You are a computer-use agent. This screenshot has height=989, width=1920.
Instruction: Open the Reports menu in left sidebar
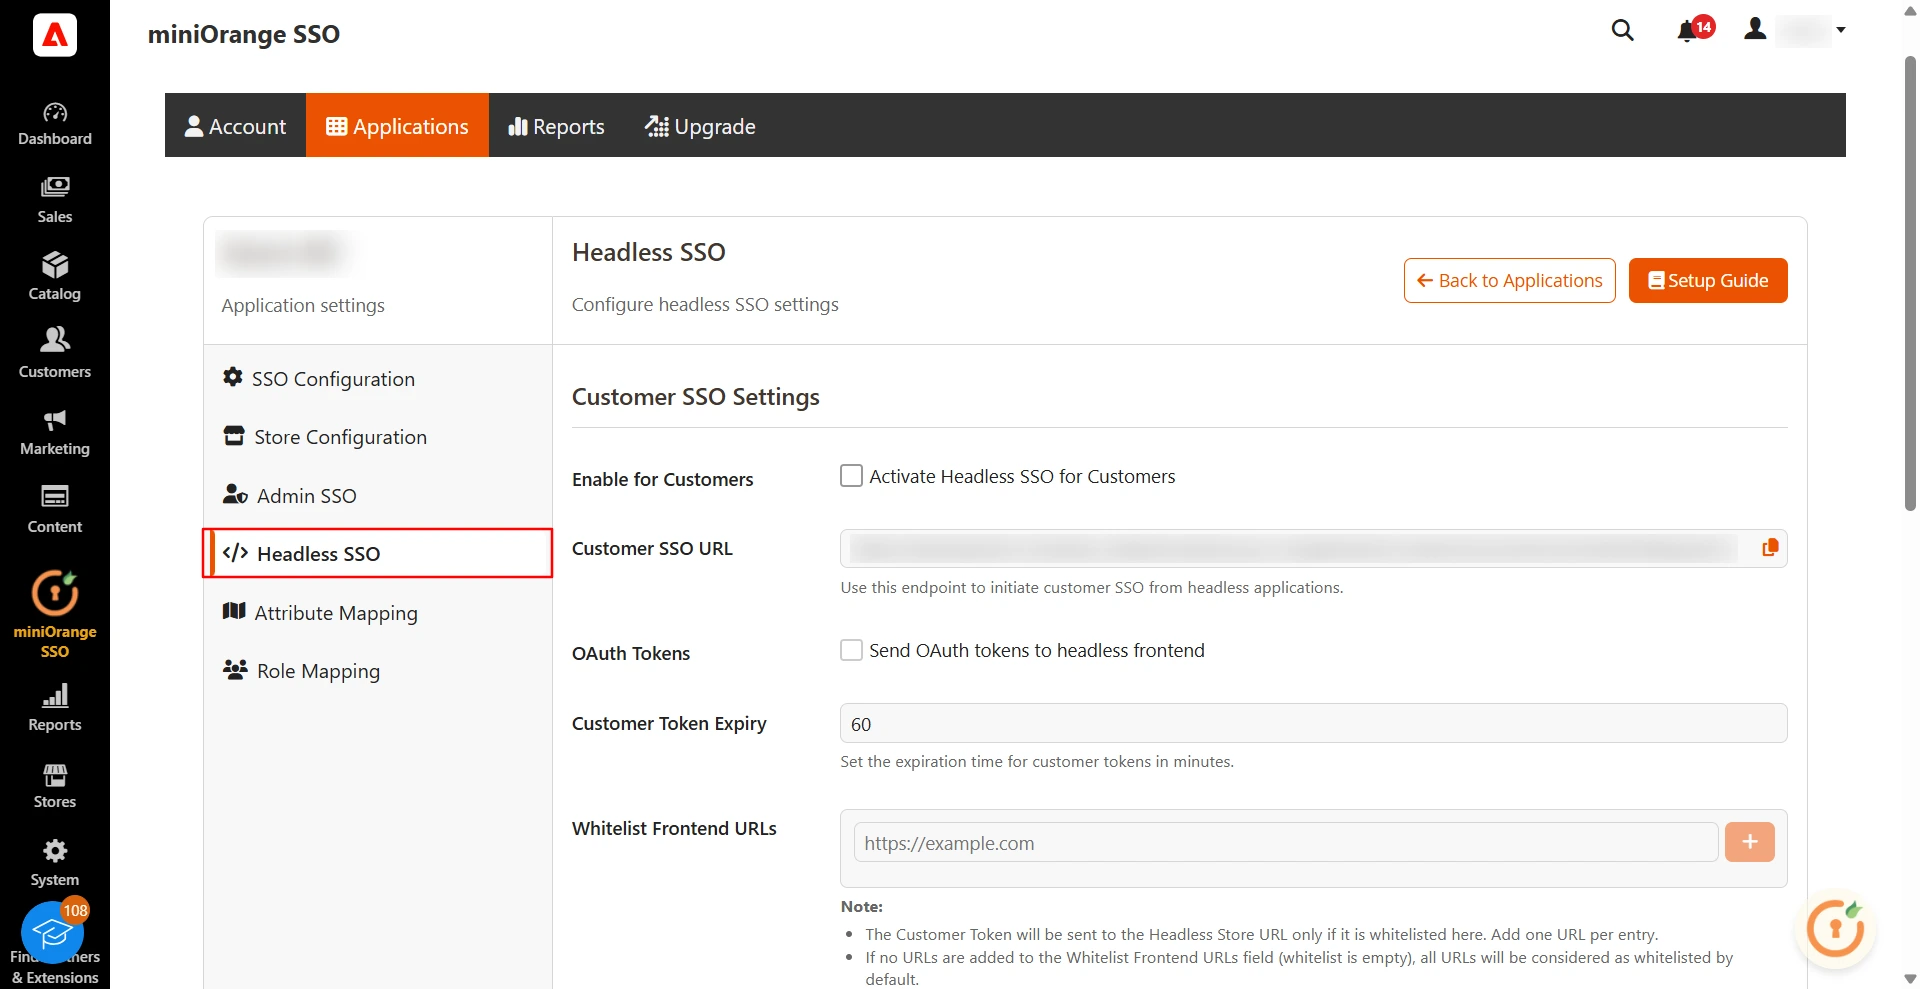point(55,708)
